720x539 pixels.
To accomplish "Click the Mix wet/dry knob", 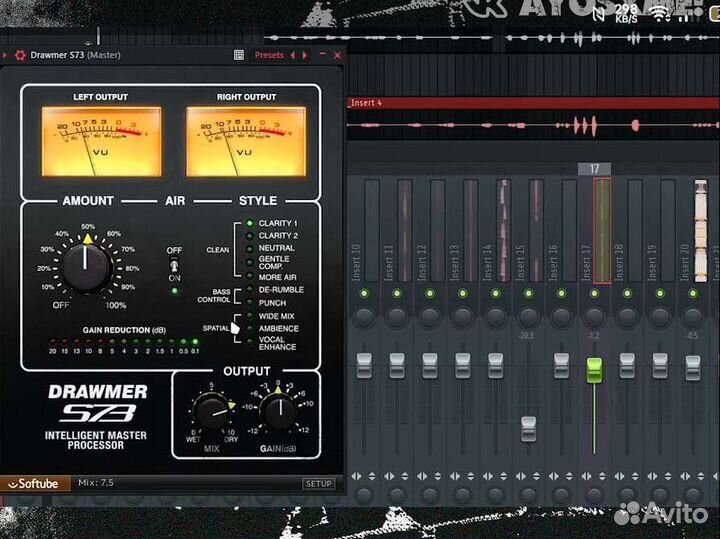I will pos(213,410).
